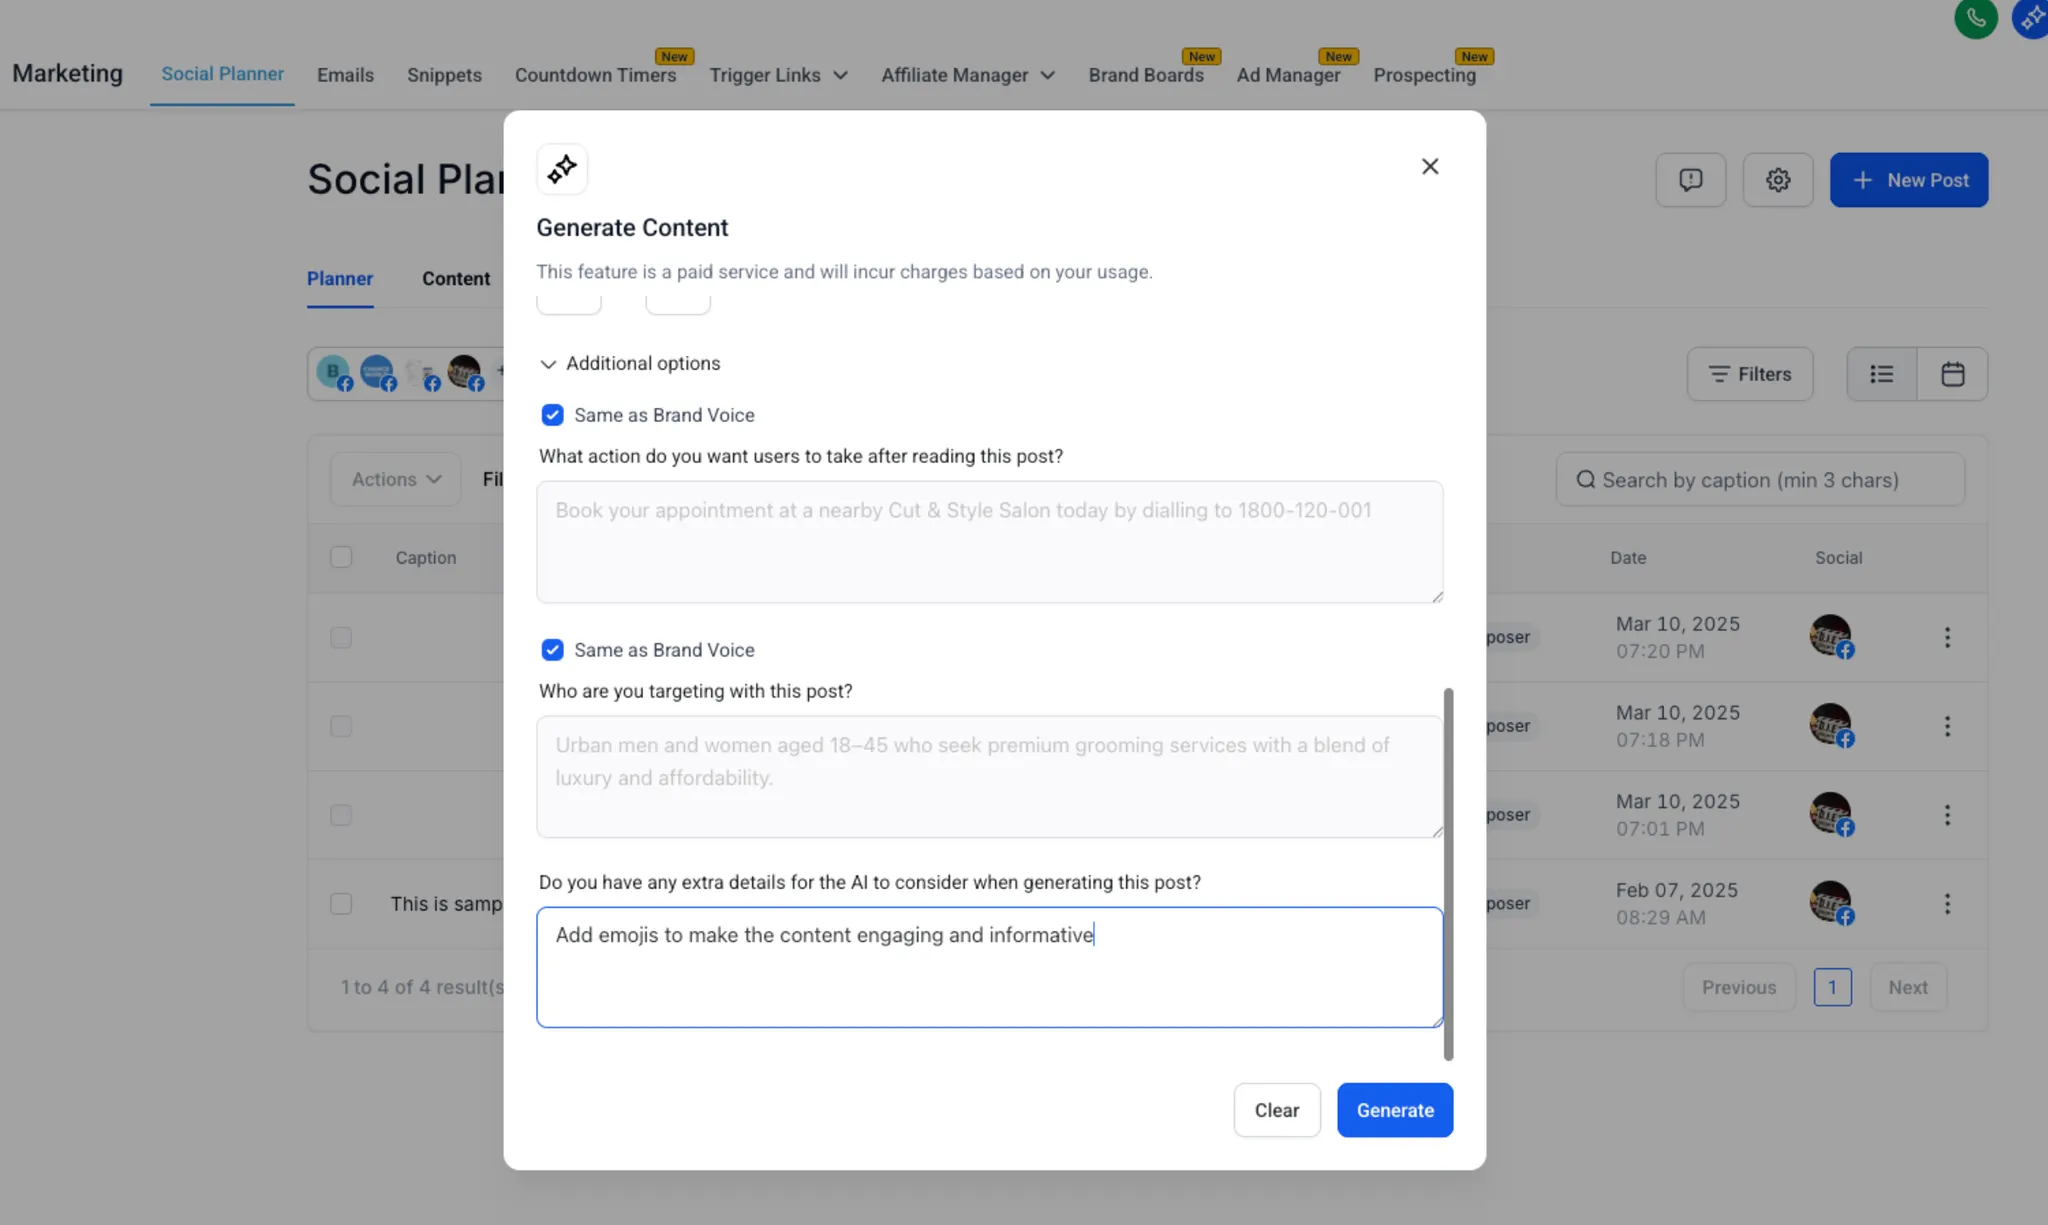The height and width of the screenshot is (1225, 2048).
Task: Click the dialog's vertical scrollbar
Action: (x=1448, y=872)
